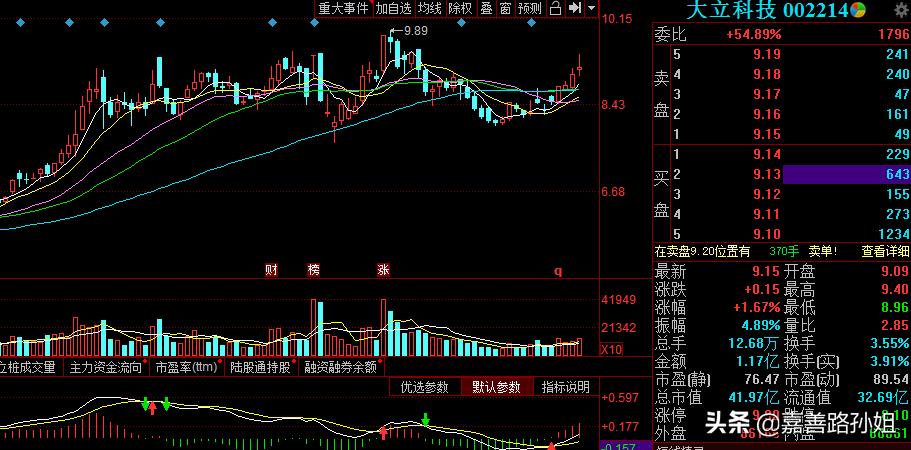This screenshot has height=450, width=911.
Task: Select sell level 1 price 9.15
Action: (767, 134)
